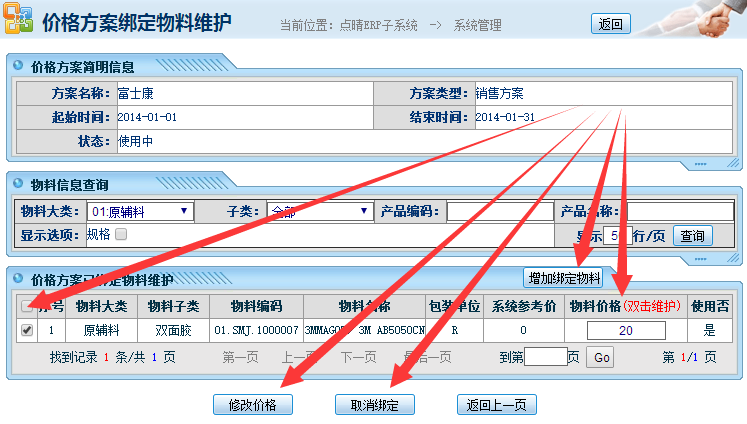Click the 修改价格 button

(252, 404)
